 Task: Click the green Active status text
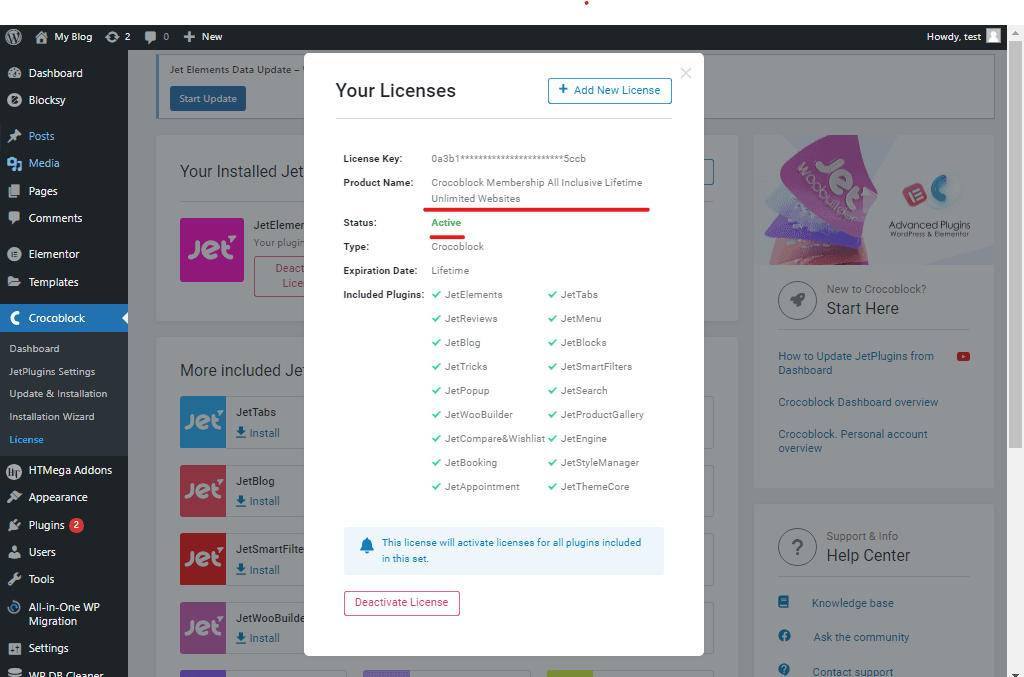coord(446,223)
